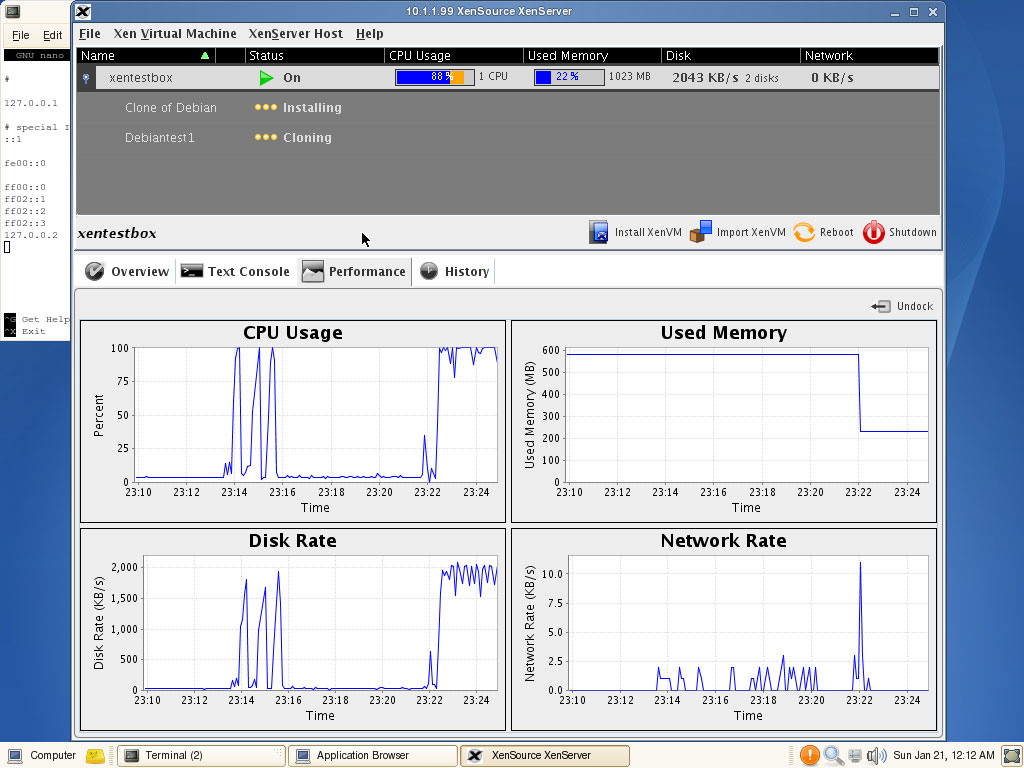Click the 22% memory usage bar
Screen dimensions: 1024x768
pyautogui.click(x=569, y=77)
